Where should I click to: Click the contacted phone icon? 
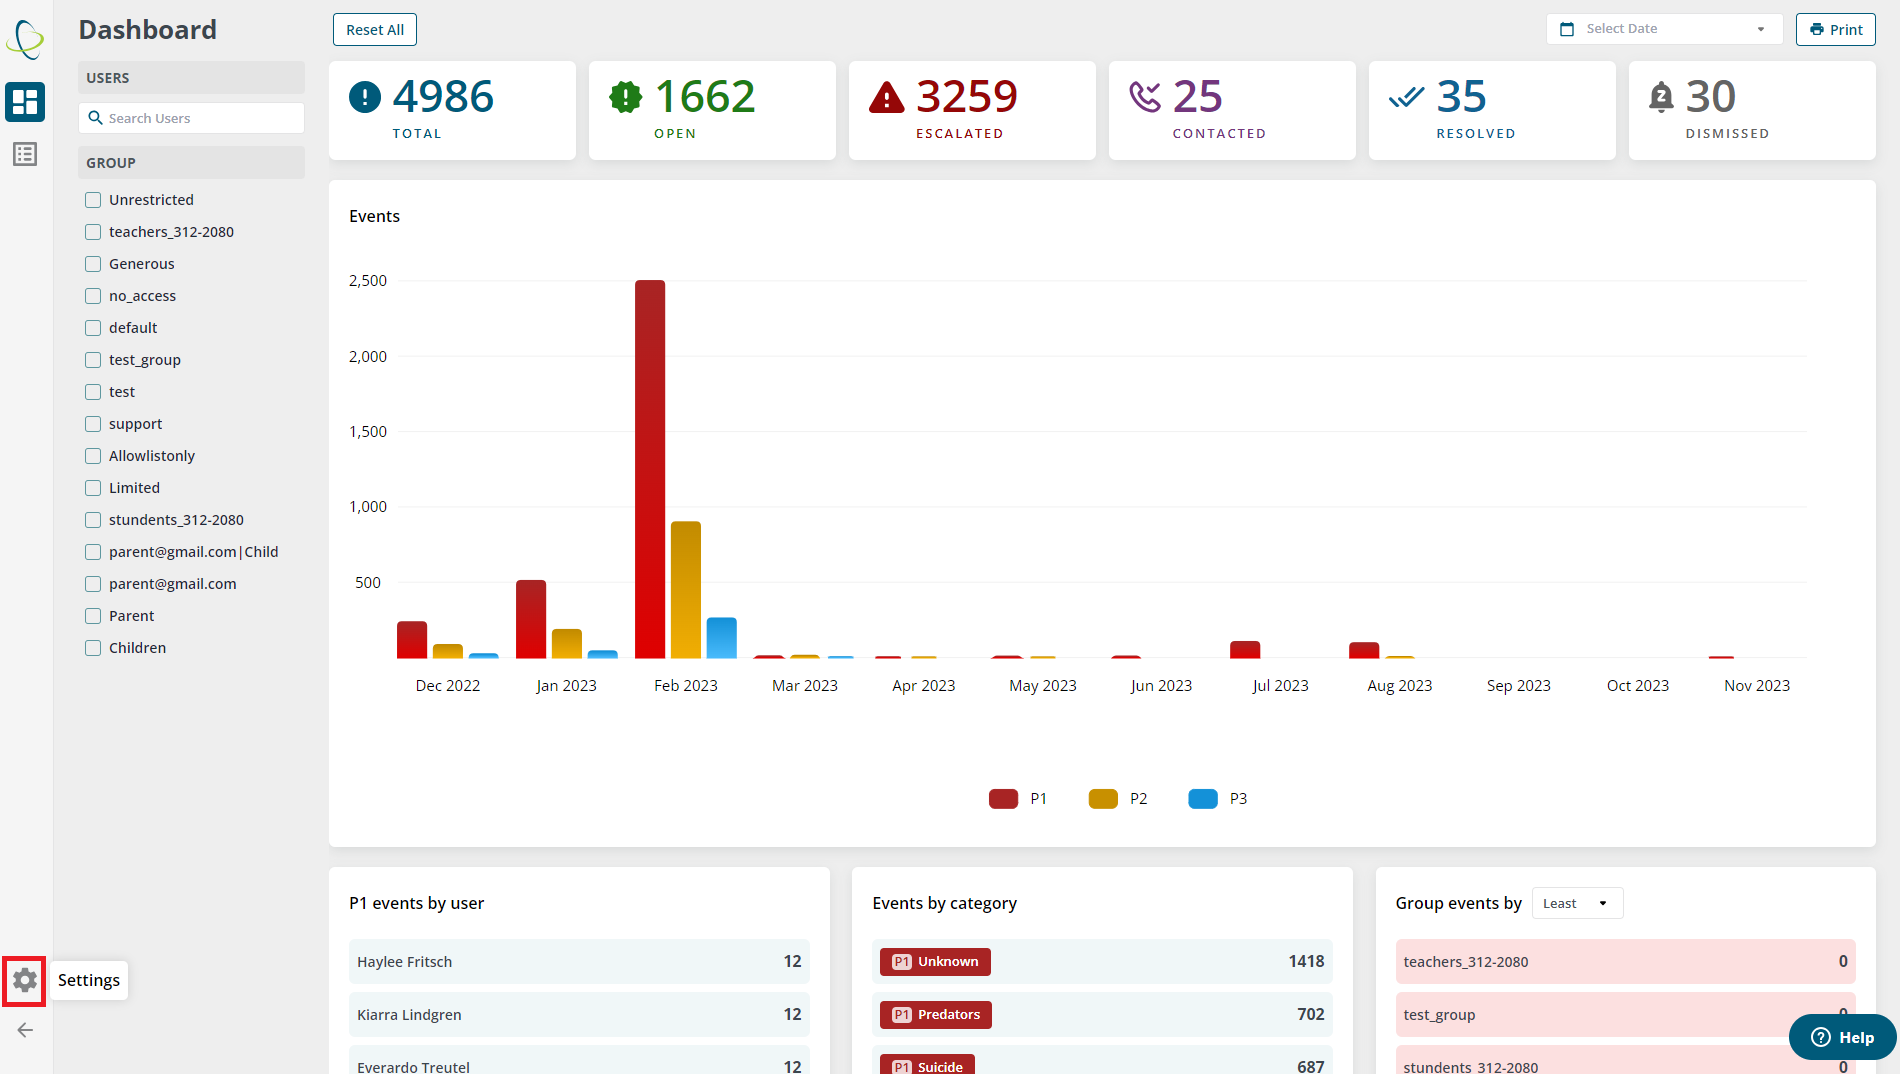point(1146,97)
